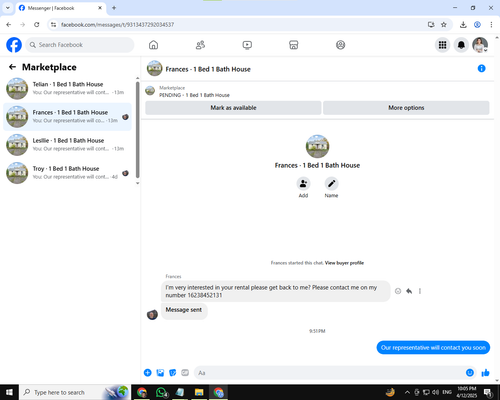The height and width of the screenshot is (400, 500).
Task: Show hidden system tray icons
Action: (x=407, y=392)
